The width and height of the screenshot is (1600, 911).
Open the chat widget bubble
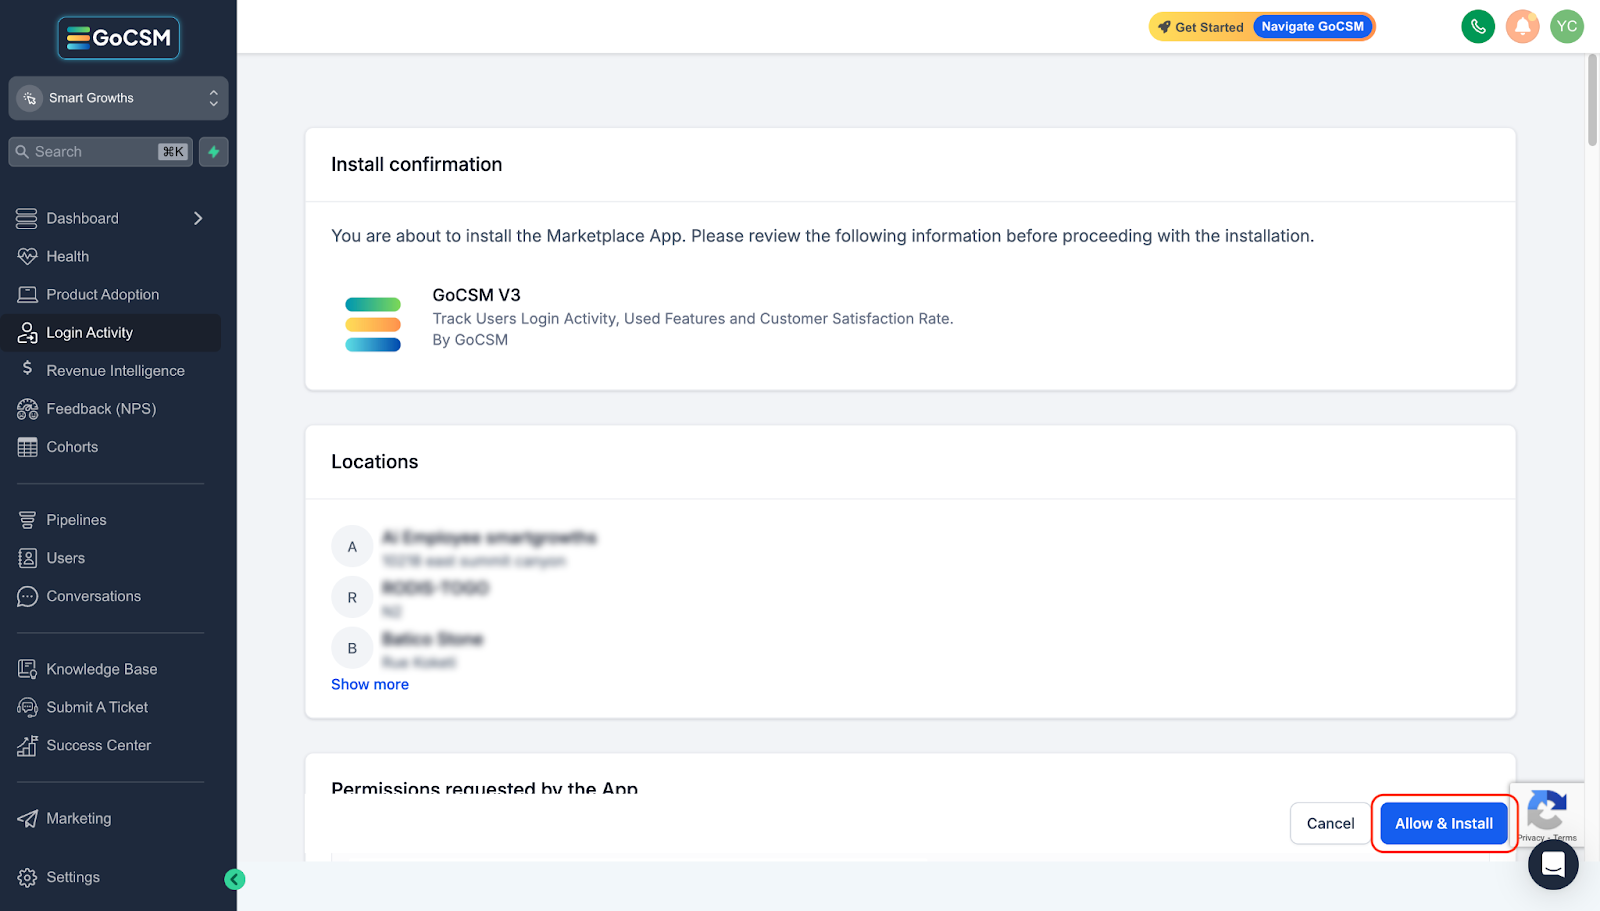tap(1553, 864)
